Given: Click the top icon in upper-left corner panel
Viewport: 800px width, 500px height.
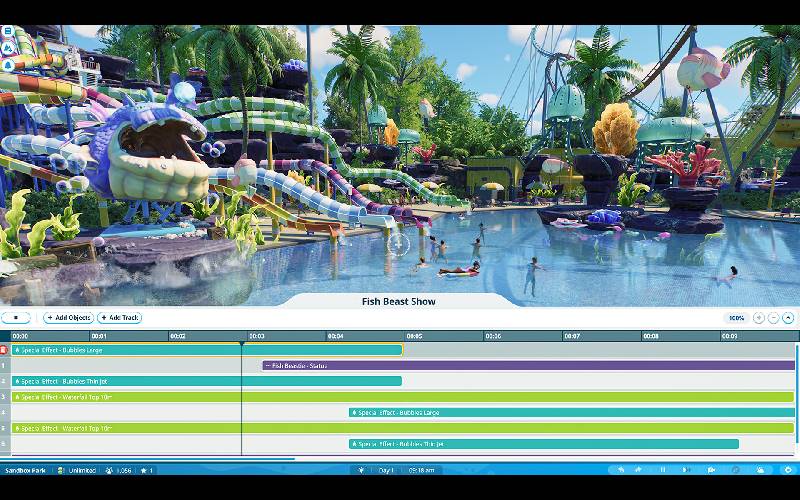Looking at the screenshot, I should point(7,31).
